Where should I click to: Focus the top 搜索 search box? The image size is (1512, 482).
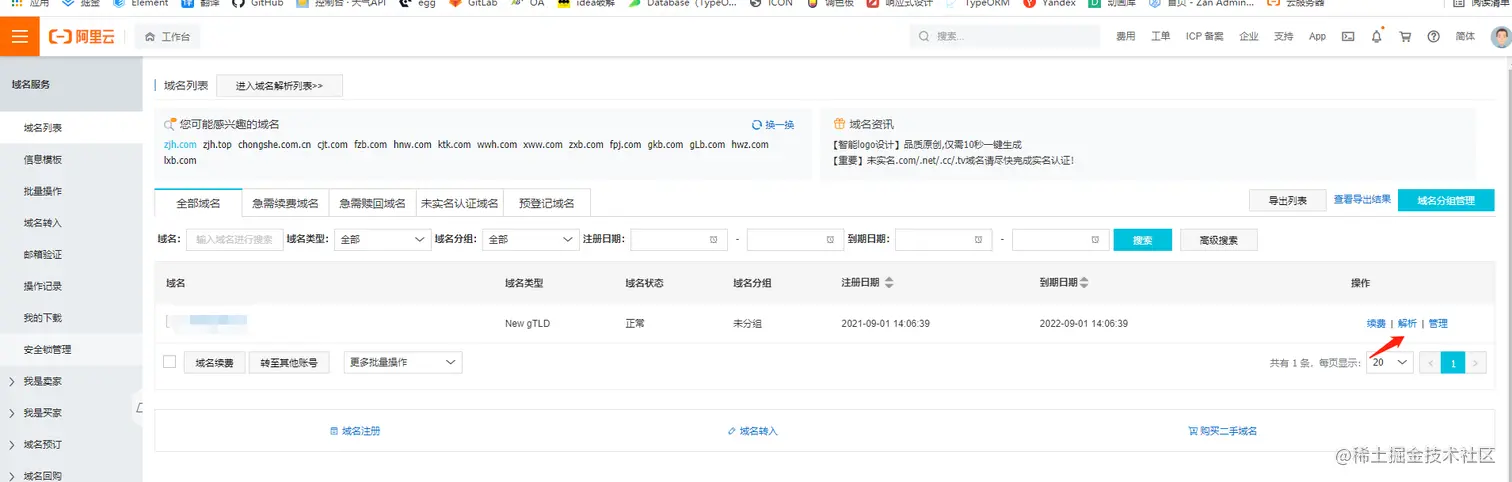point(1006,36)
